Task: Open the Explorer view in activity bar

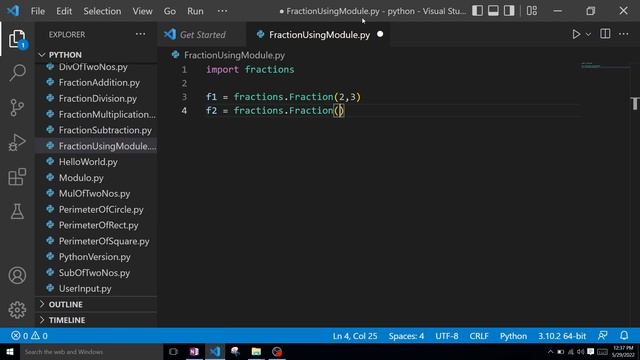Action: click(x=17, y=39)
